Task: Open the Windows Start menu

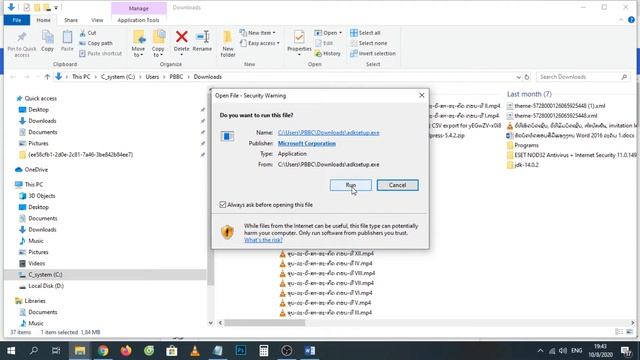Action: coord(11,351)
